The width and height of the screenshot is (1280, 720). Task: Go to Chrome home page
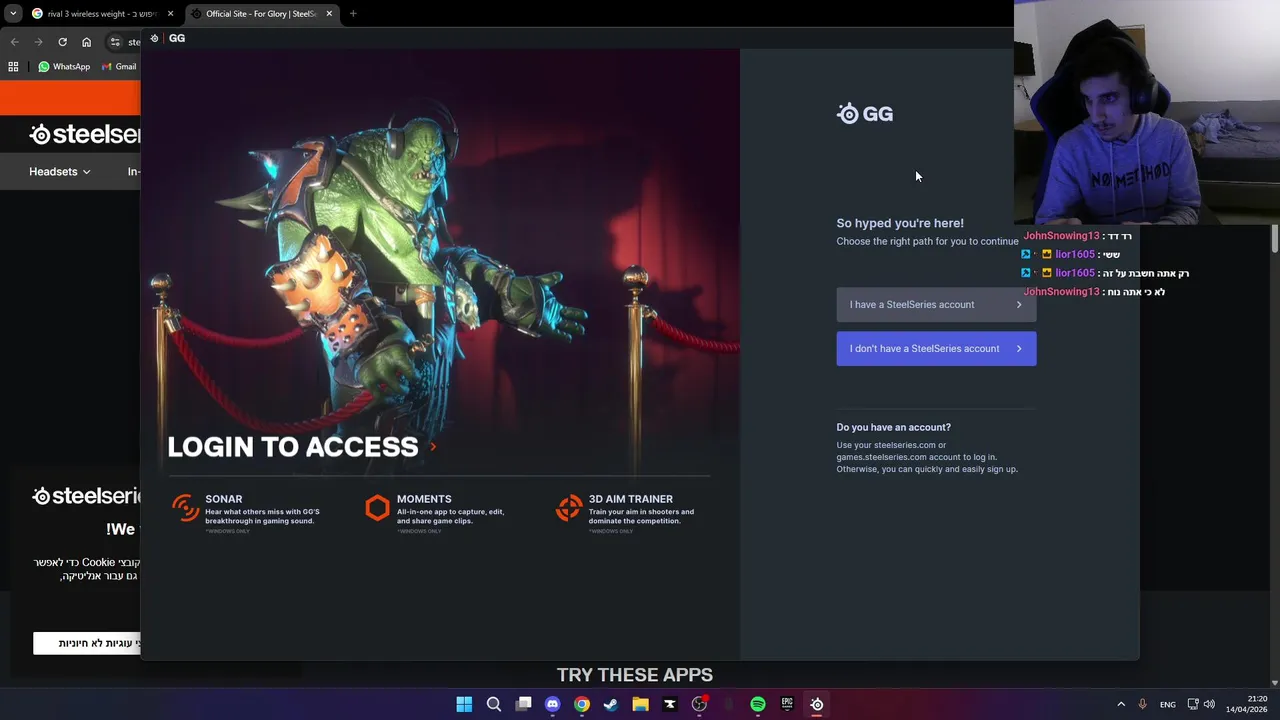click(x=86, y=42)
